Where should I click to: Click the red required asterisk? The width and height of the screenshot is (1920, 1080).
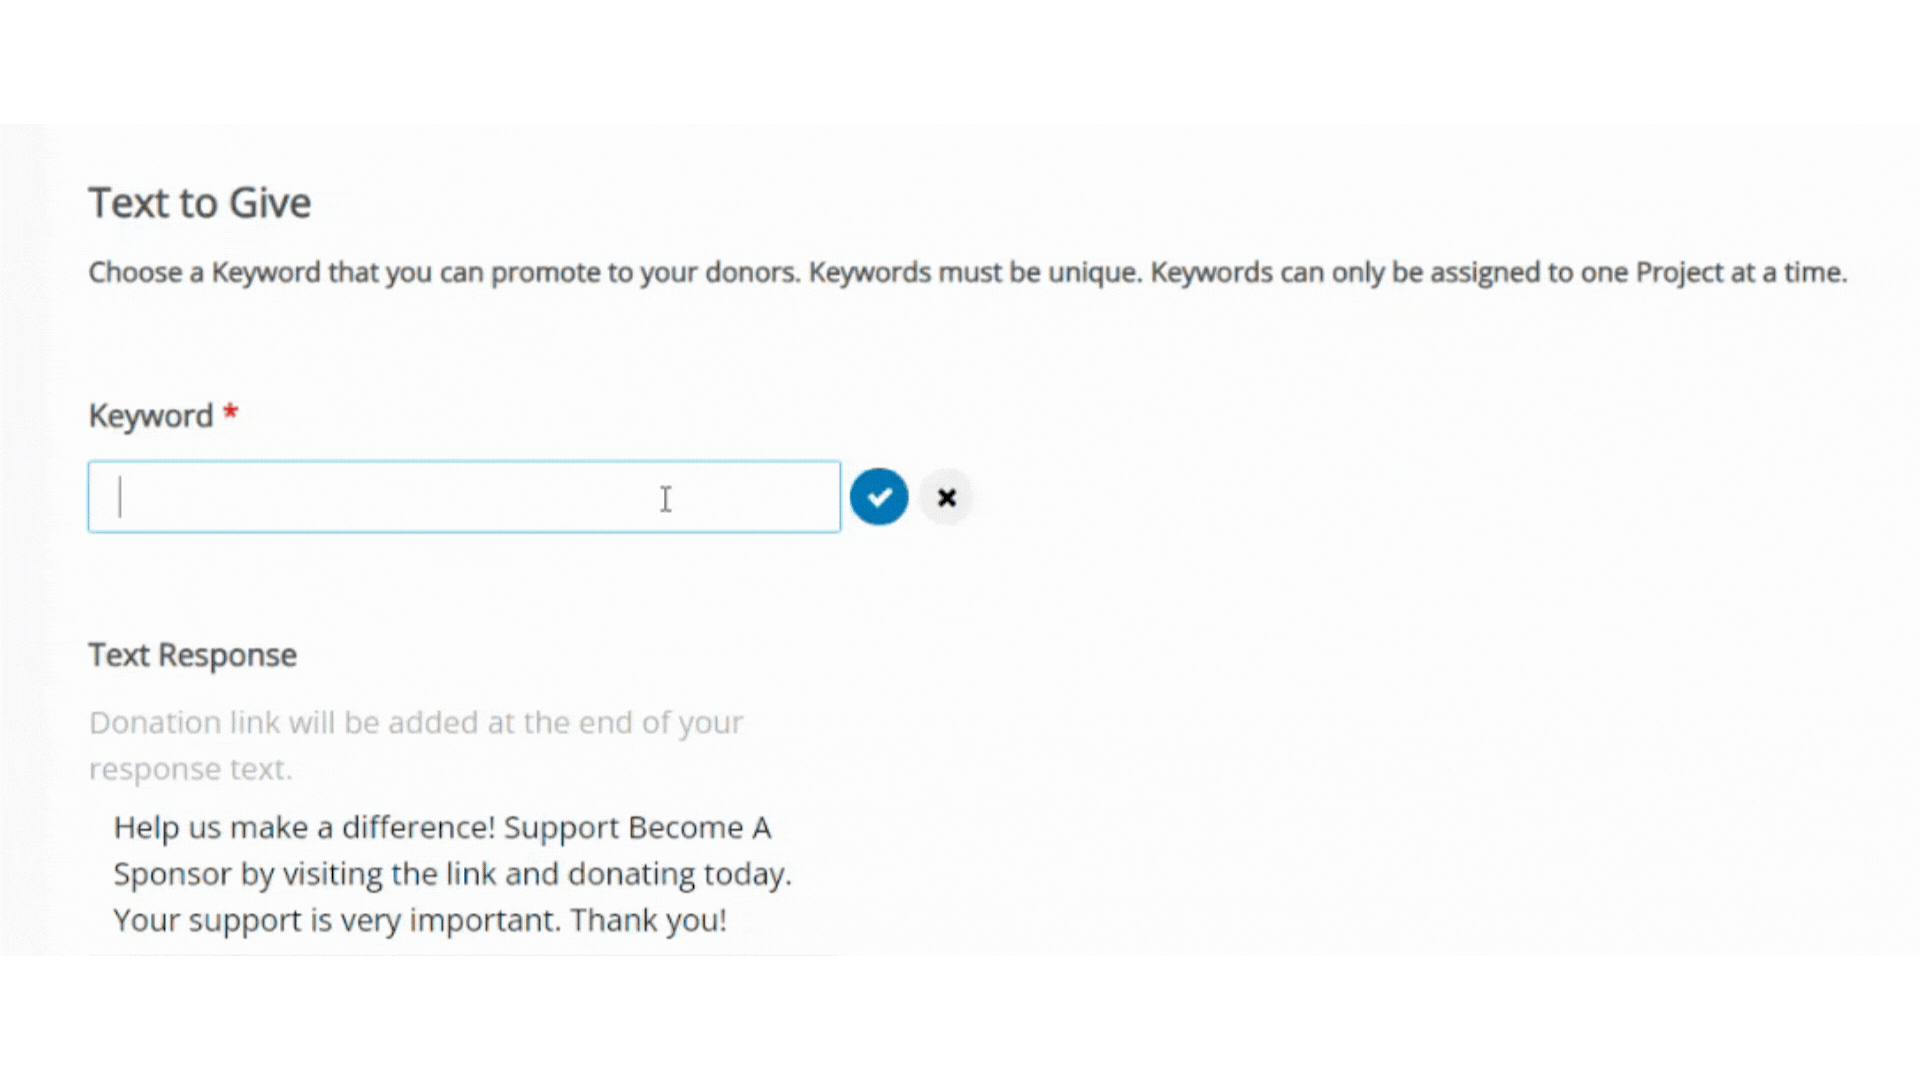pyautogui.click(x=230, y=411)
